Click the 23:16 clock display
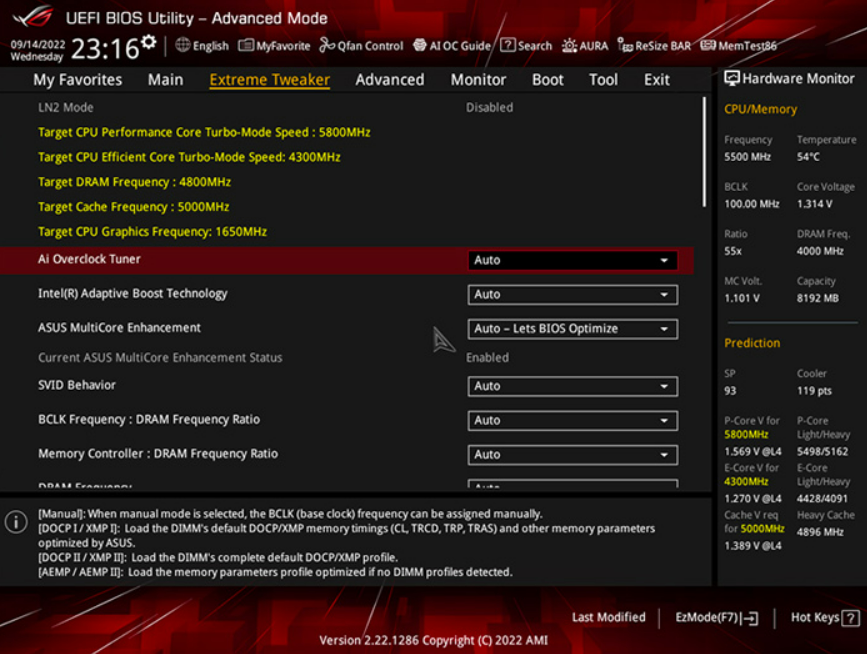The image size is (867, 654). click(105, 49)
